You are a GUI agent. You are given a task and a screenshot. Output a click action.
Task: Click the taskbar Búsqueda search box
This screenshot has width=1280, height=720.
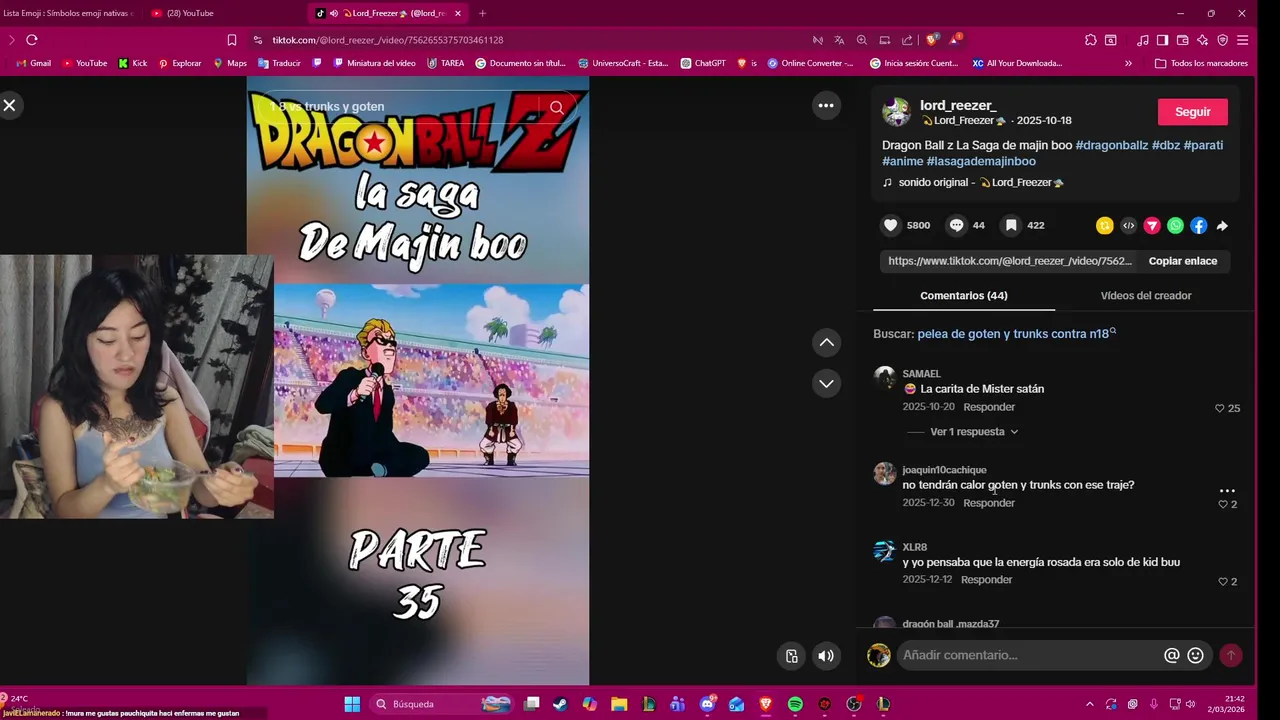pyautogui.click(x=441, y=704)
